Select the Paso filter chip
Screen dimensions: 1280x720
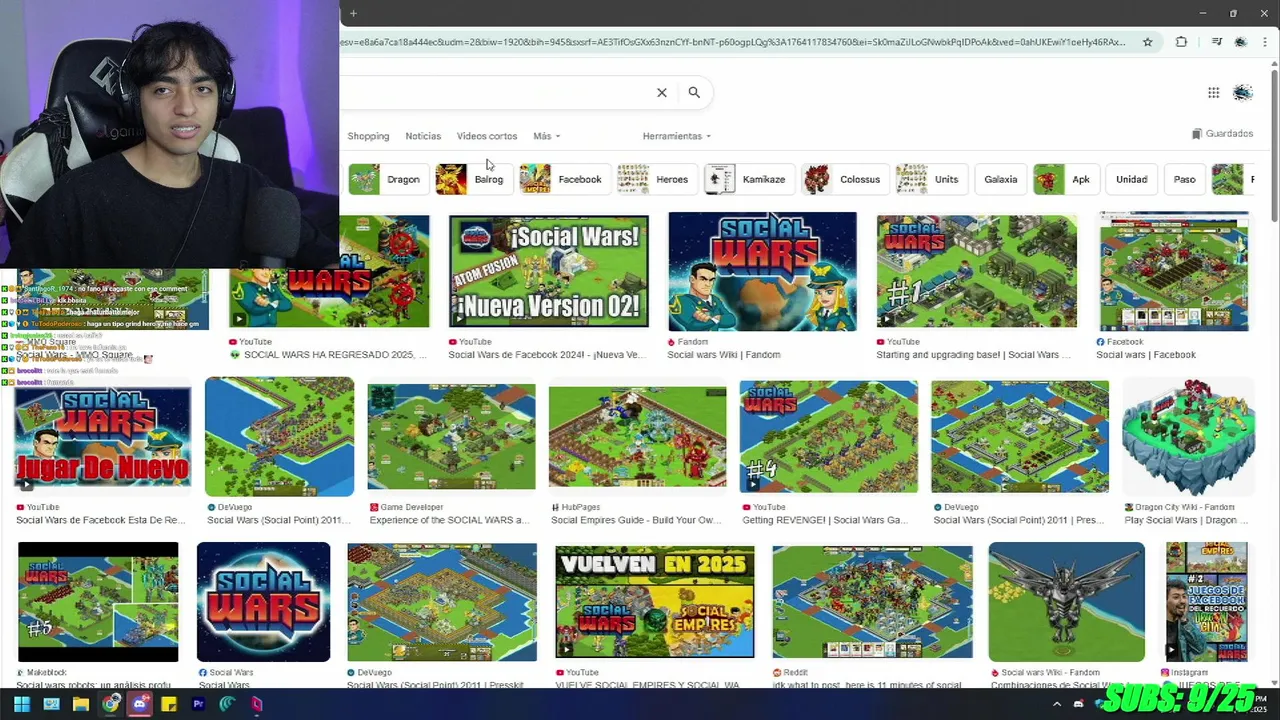[1184, 179]
